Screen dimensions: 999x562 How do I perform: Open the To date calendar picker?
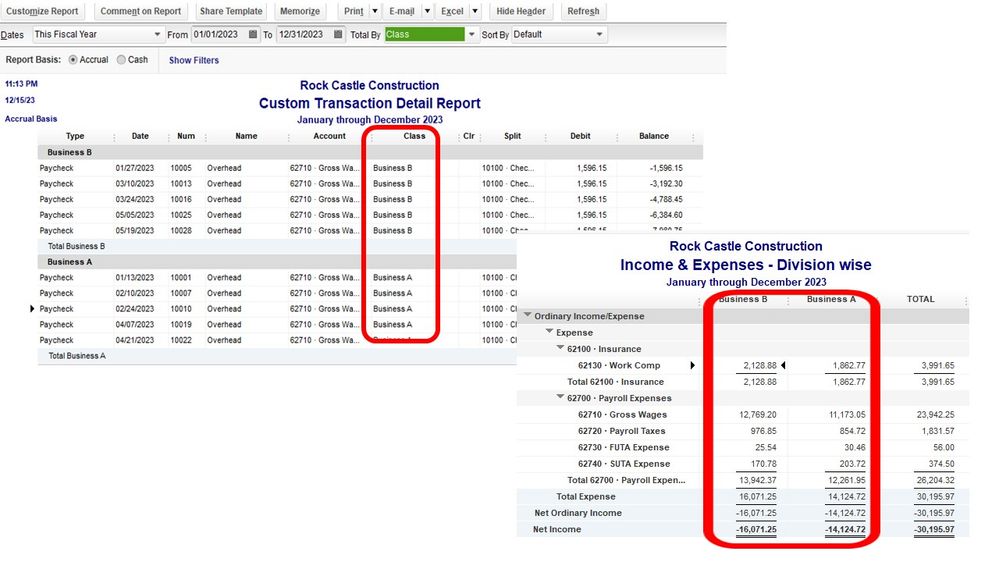point(338,34)
